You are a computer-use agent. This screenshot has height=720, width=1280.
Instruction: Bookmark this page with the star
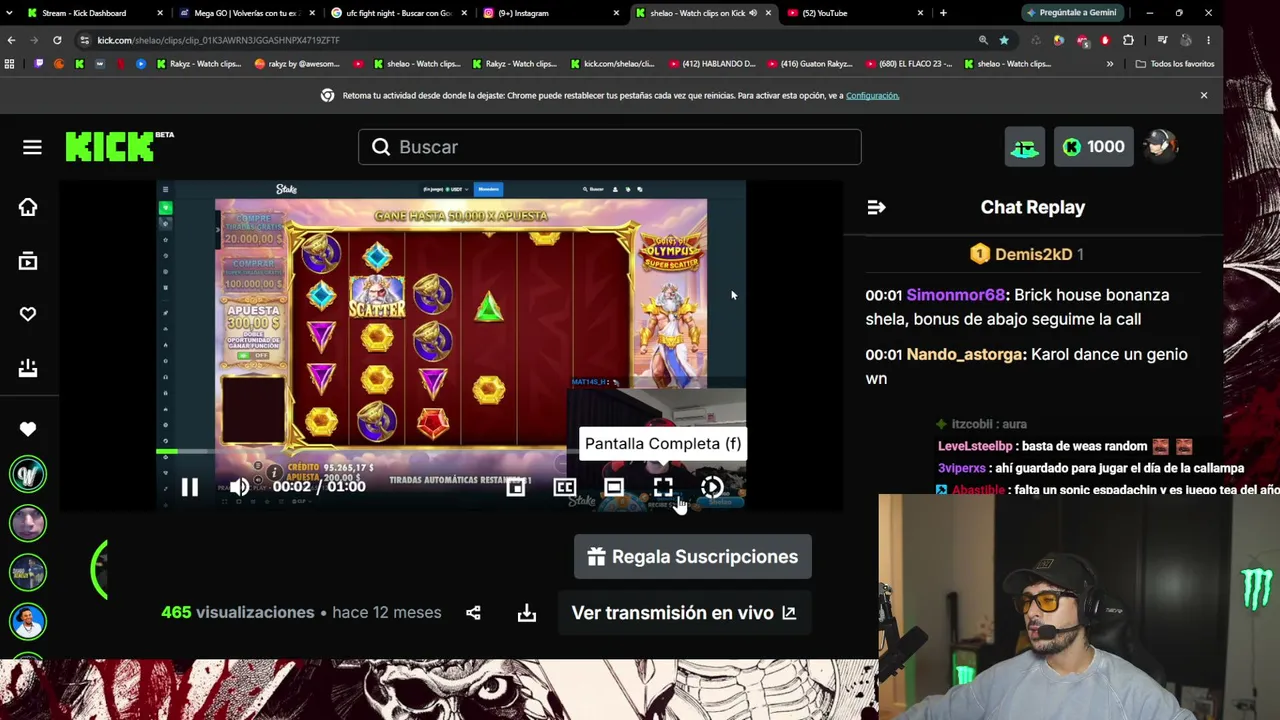1004,40
